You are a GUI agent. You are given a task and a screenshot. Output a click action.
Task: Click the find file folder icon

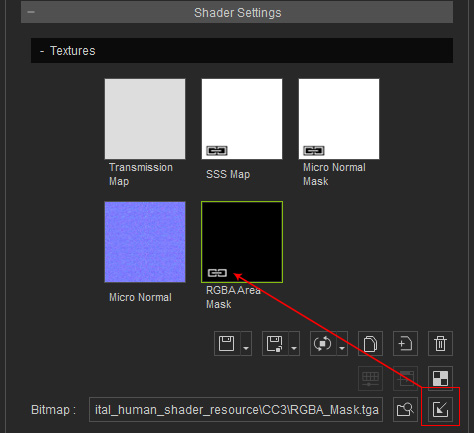pyautogui.click(x=405, y=410)
